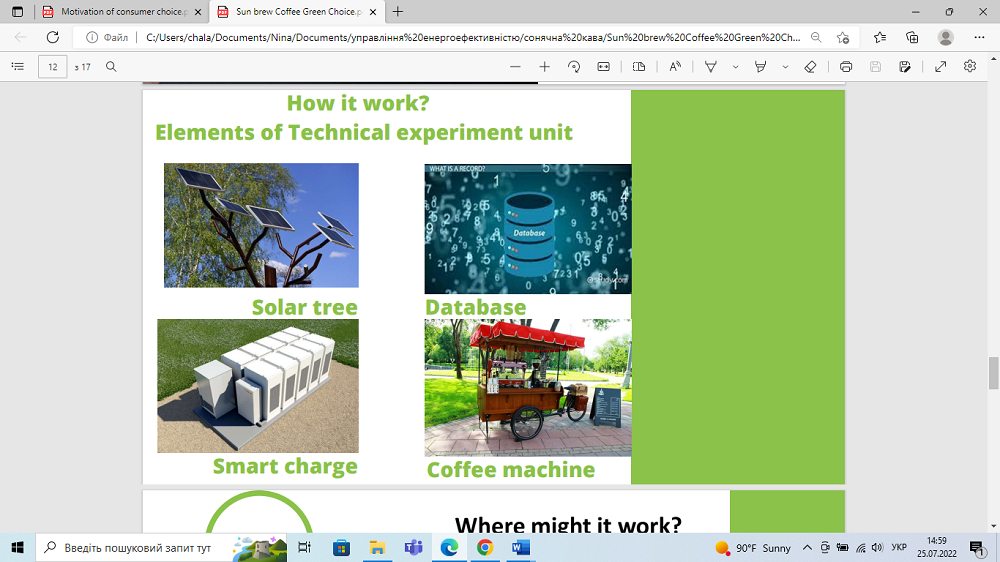Open Microsoft Word from the taskbar
Image resolution: width=1000 pixels, height=562 pixels.
(520, 548)
